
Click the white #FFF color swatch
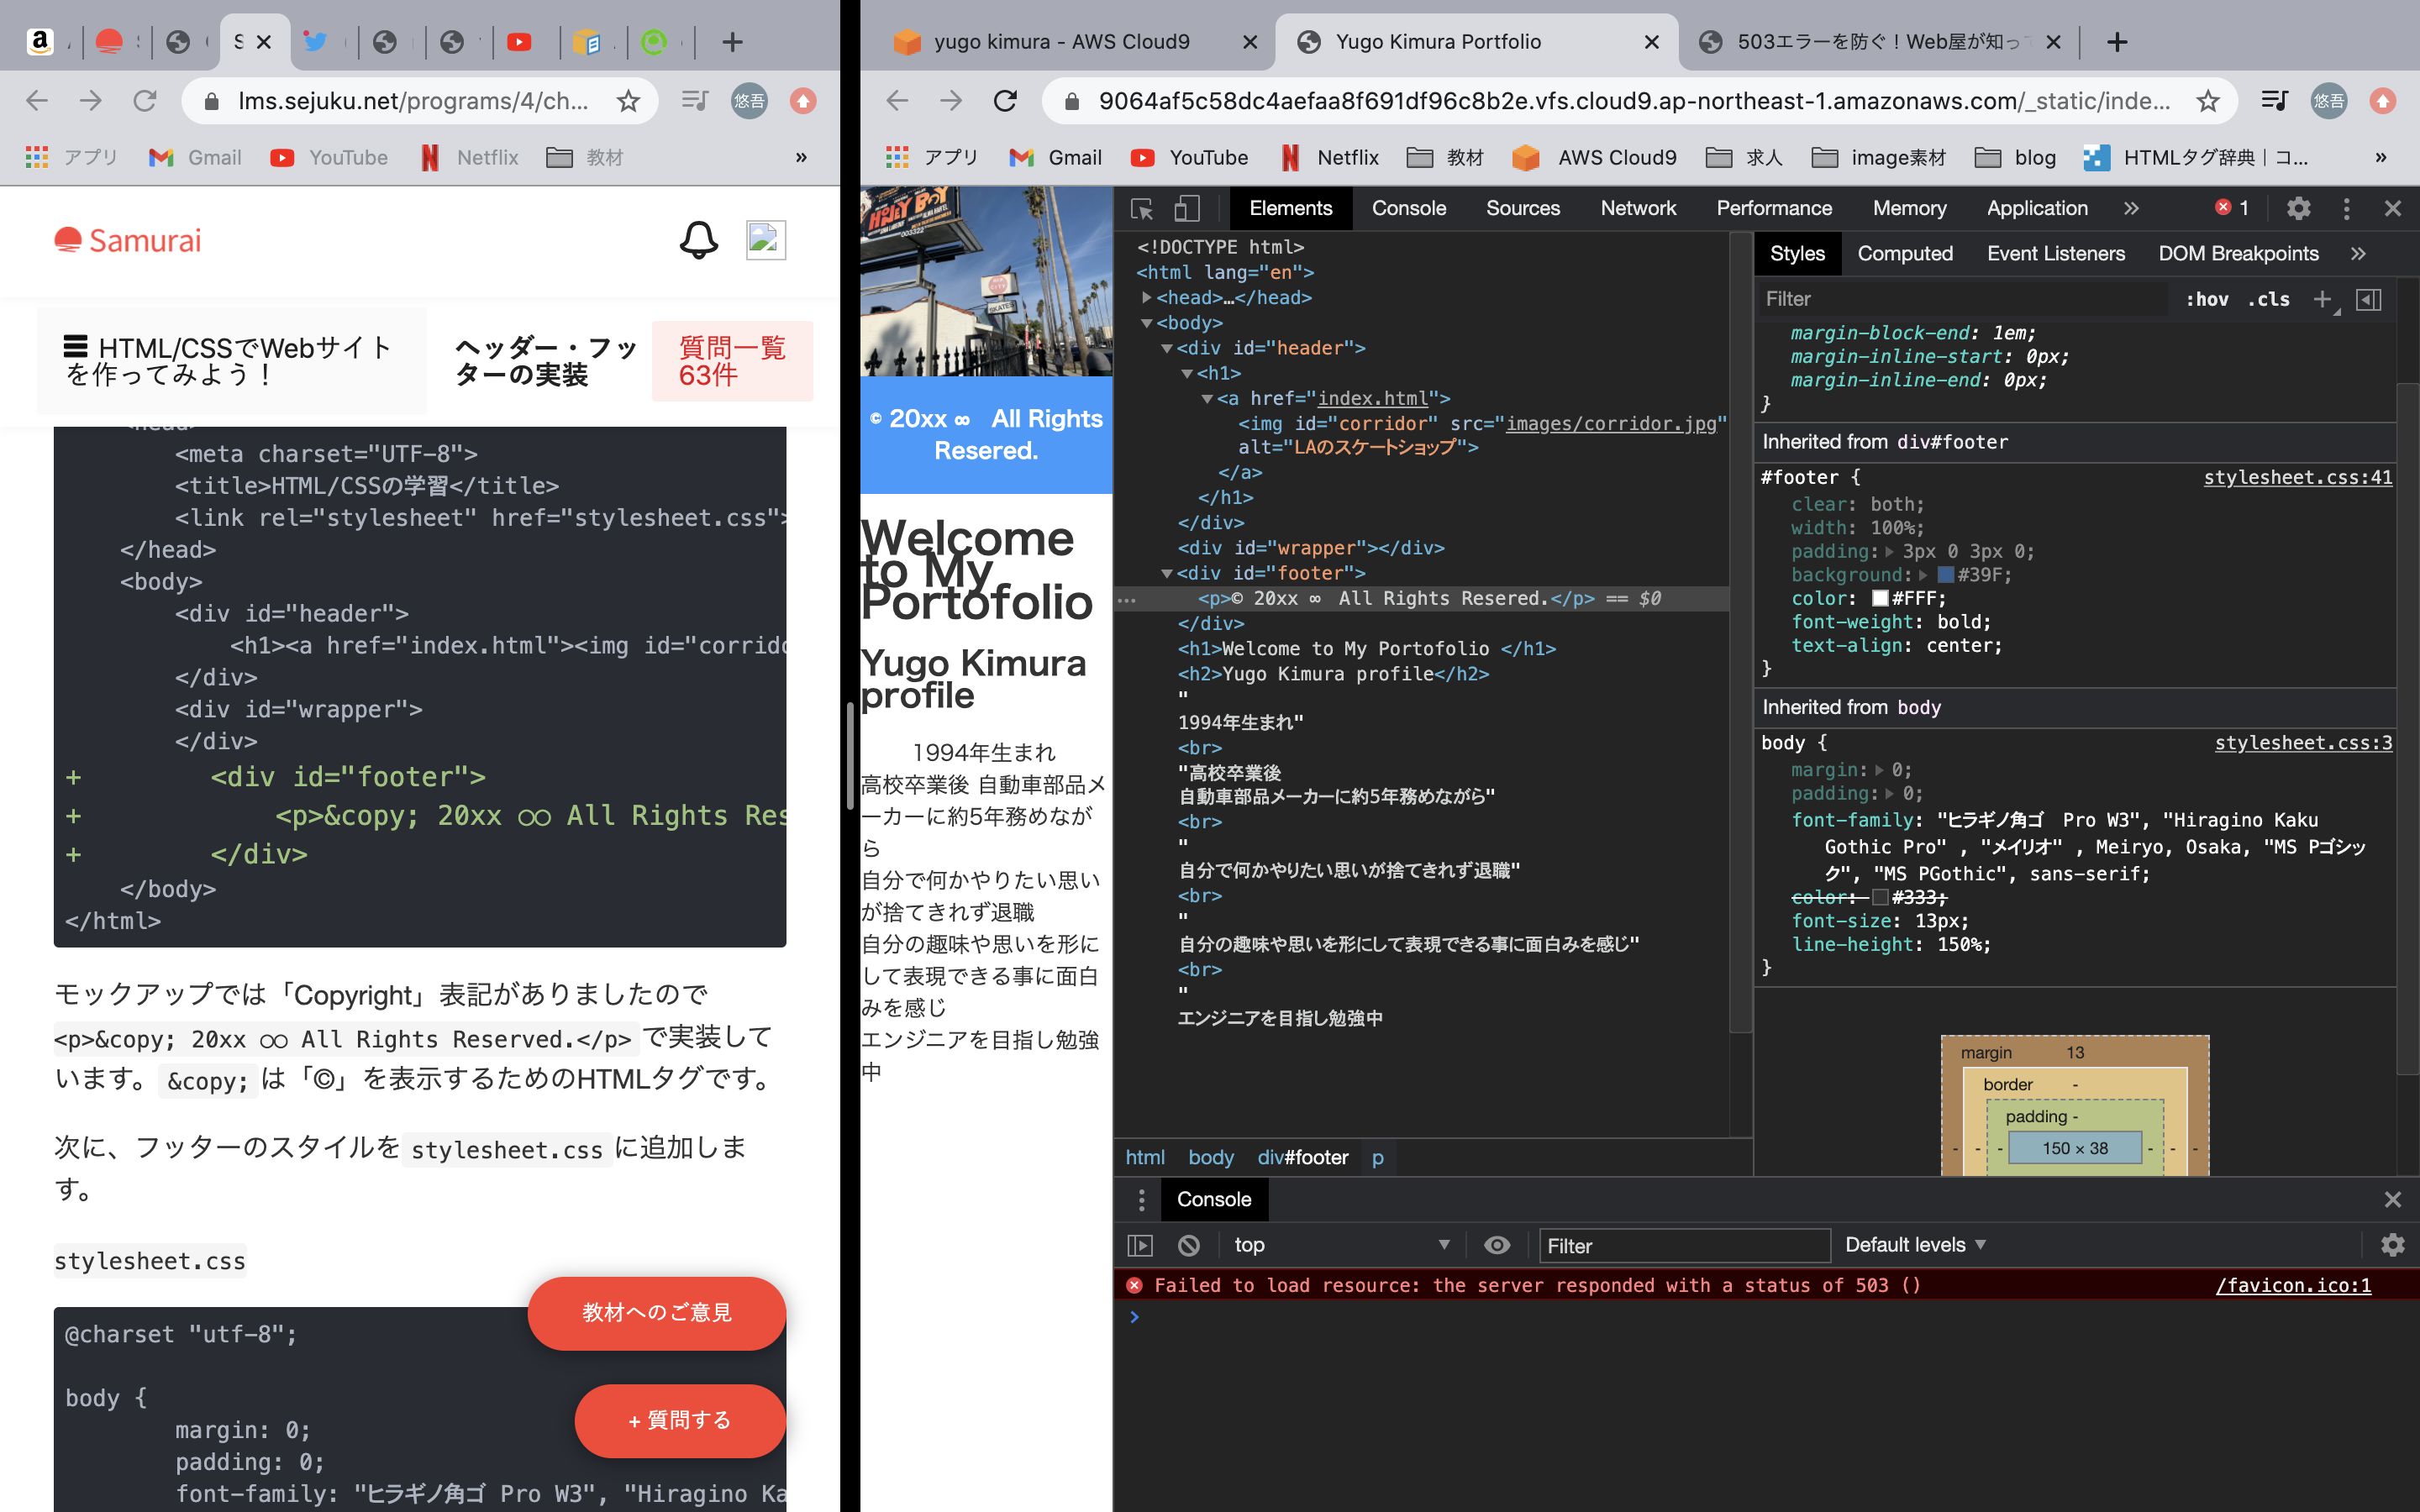[1880, 598]
